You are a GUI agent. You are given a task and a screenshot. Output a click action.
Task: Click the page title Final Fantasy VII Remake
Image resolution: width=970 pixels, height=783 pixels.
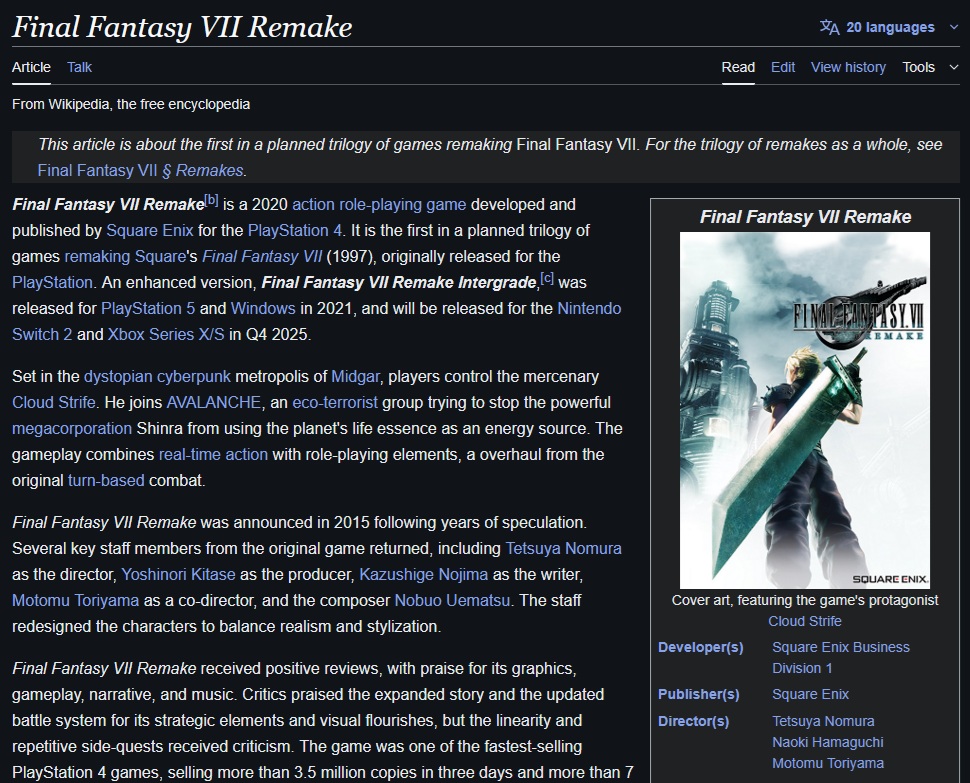(x=182, y=27)
